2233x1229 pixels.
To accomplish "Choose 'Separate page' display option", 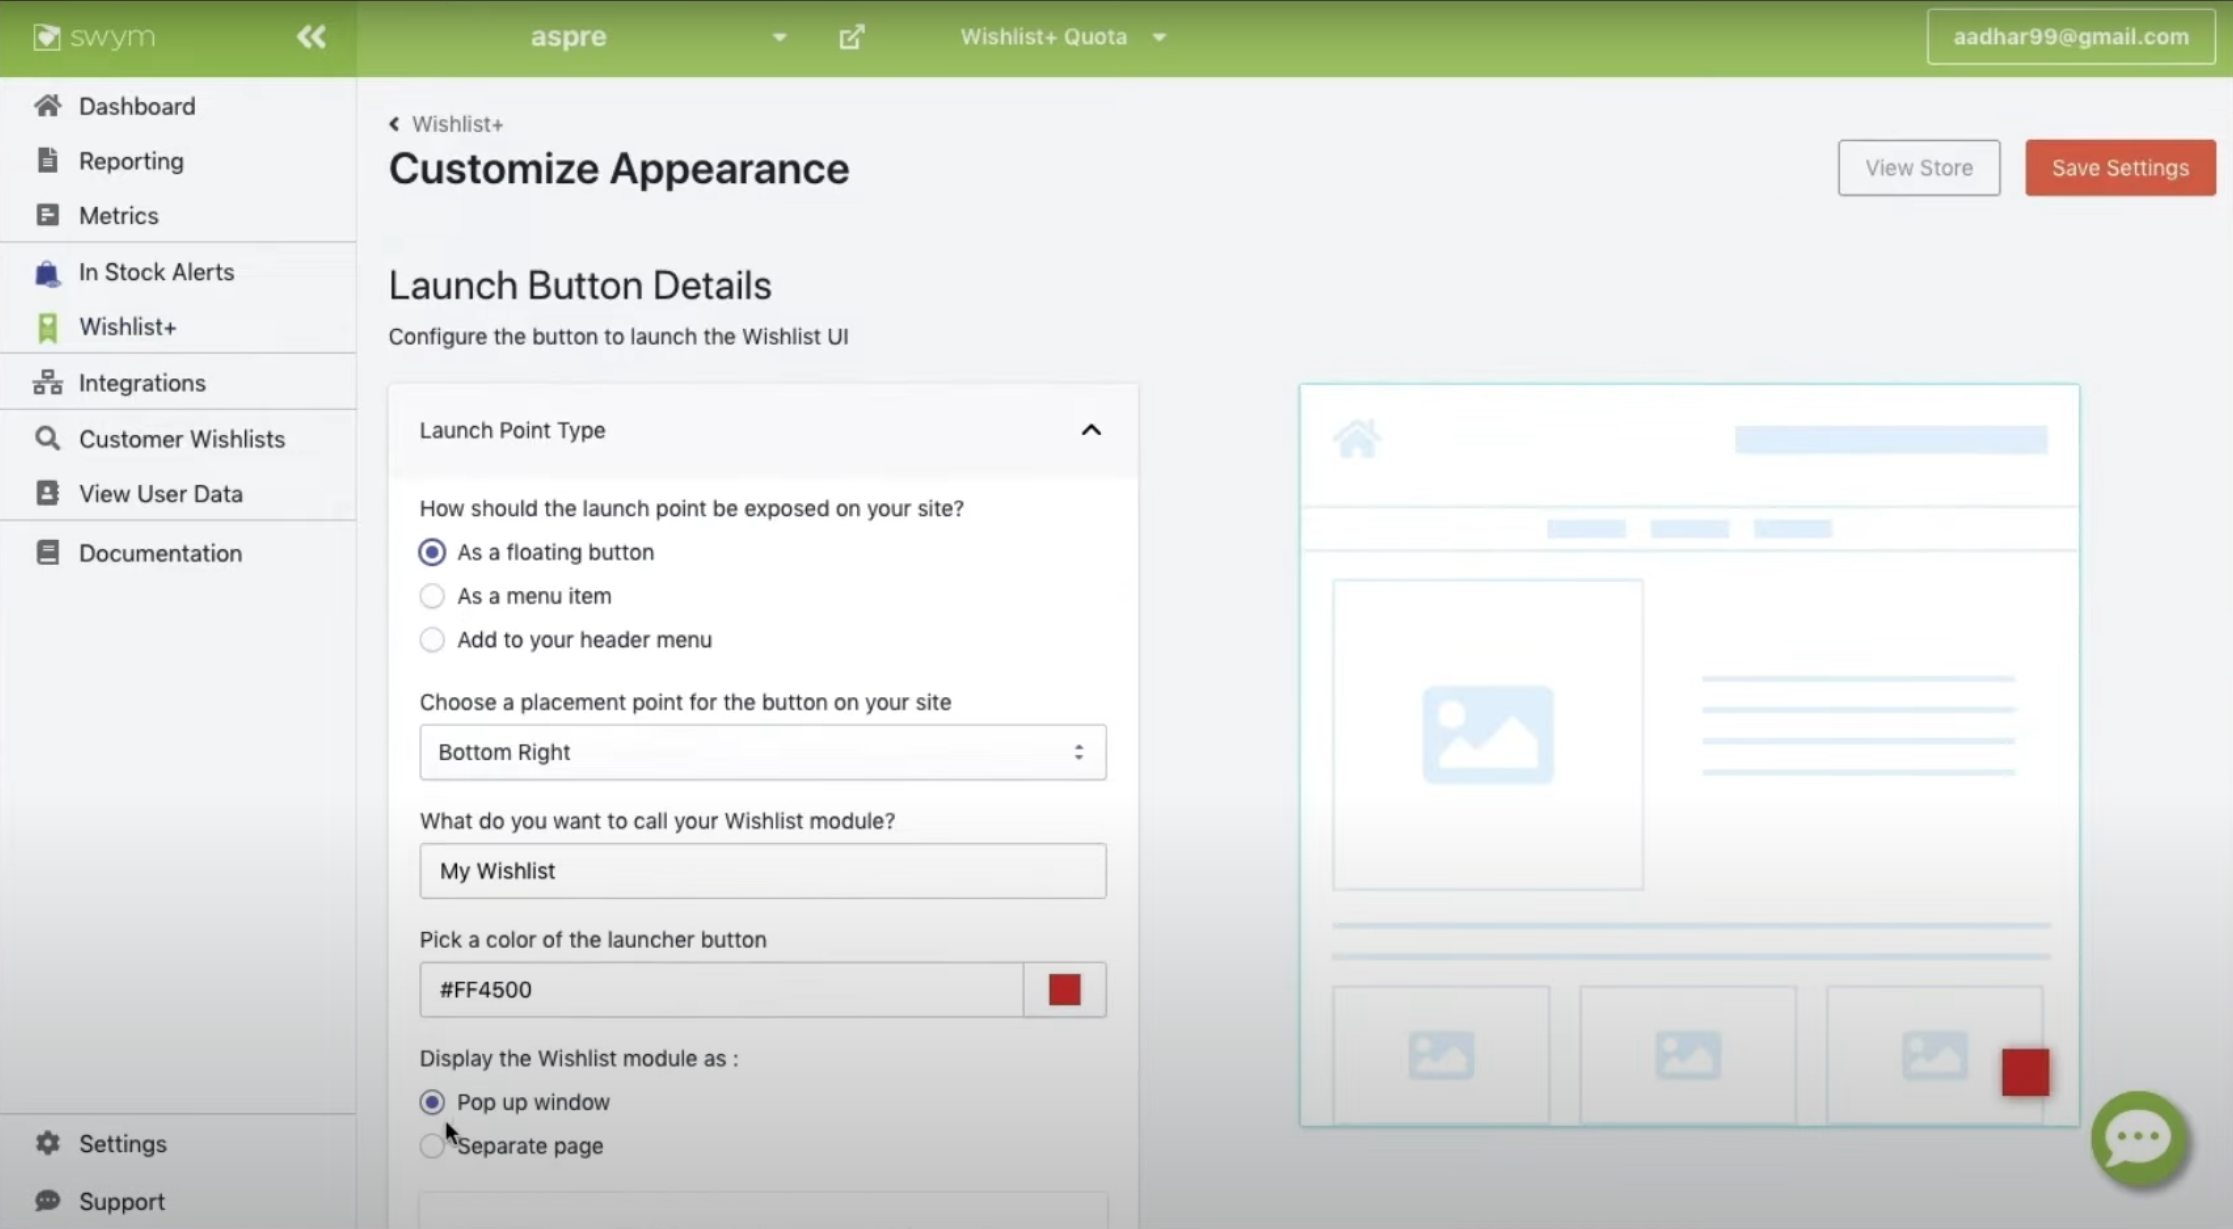I will tap(432, 1146).
